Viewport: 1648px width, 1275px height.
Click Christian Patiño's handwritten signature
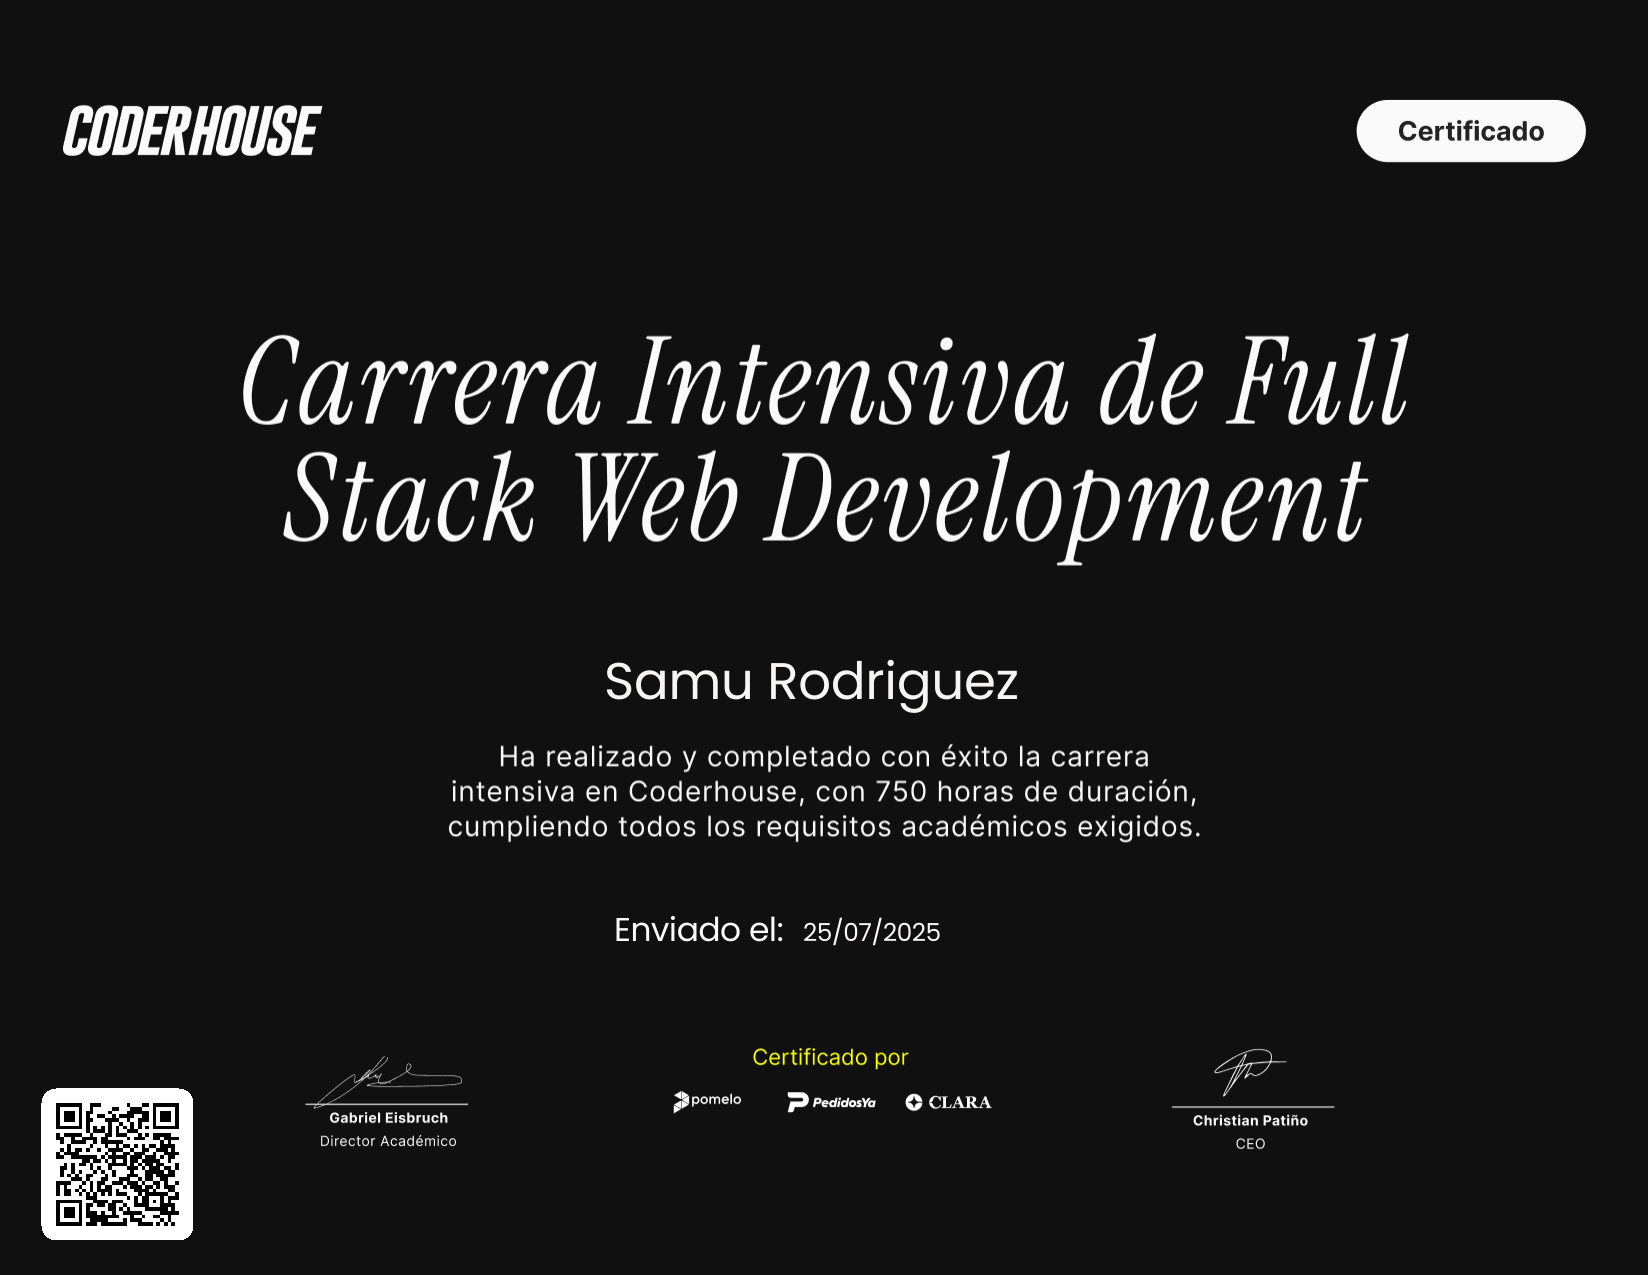click(x=1247, y=1072)
